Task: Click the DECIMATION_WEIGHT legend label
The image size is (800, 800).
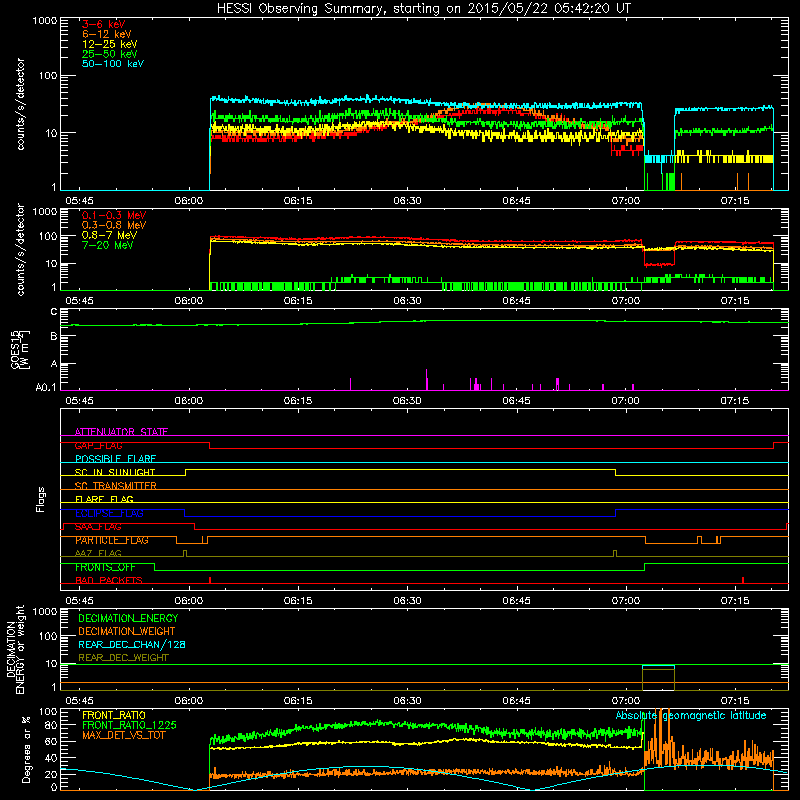Action: click(x=127, y=631)
